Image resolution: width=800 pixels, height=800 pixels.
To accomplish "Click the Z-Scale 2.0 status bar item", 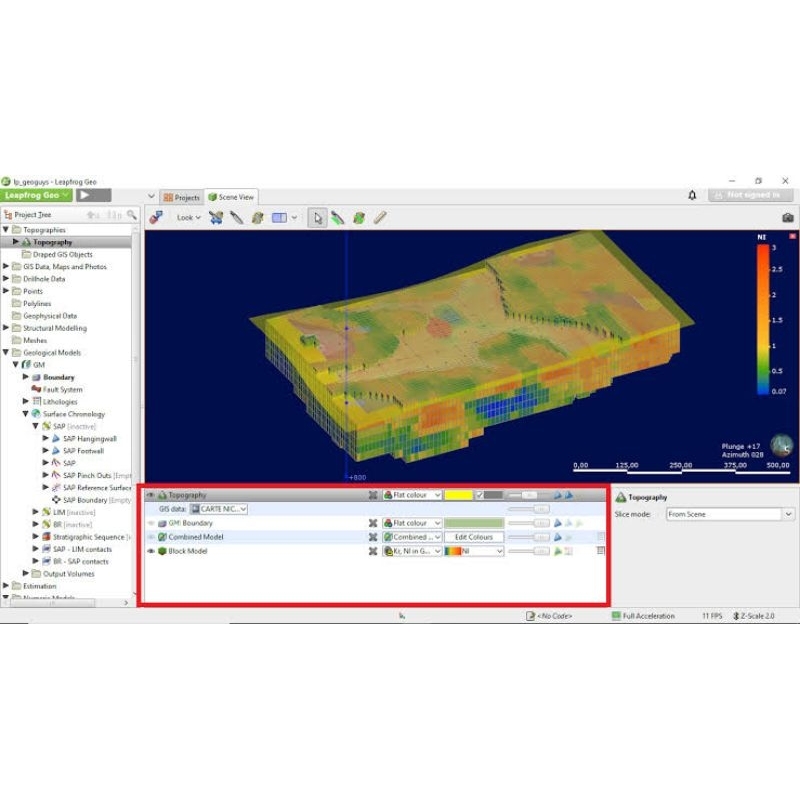I will tap(754, 616).
